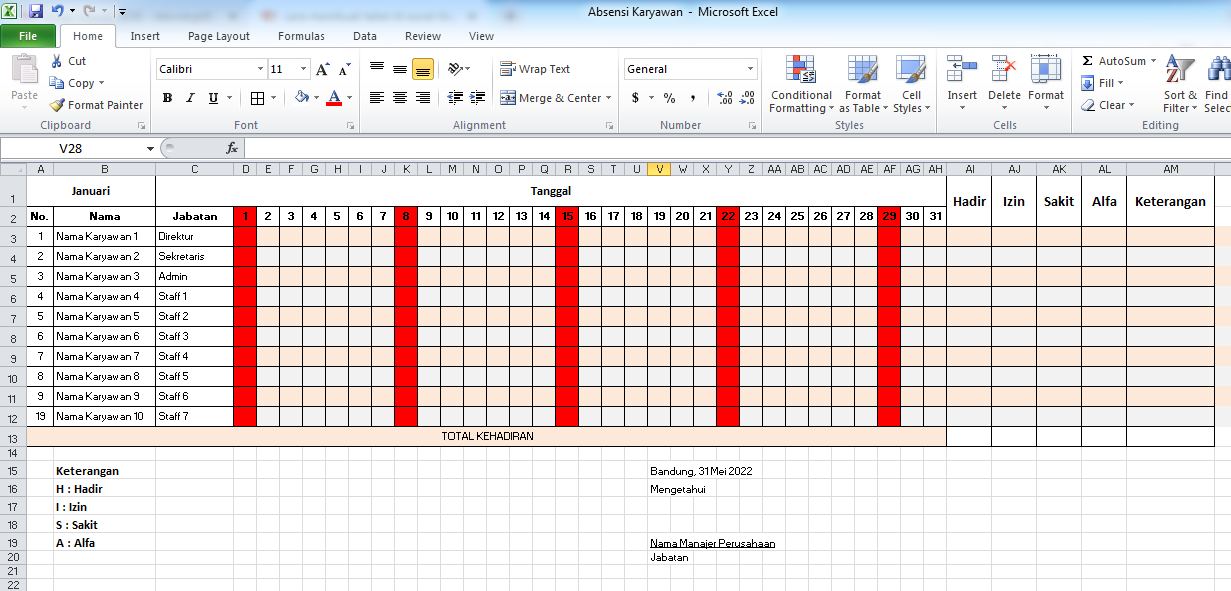Click the Merge & Center button
The height and width of the screenshot is (591, 1231).
click(x=551, y=98)
